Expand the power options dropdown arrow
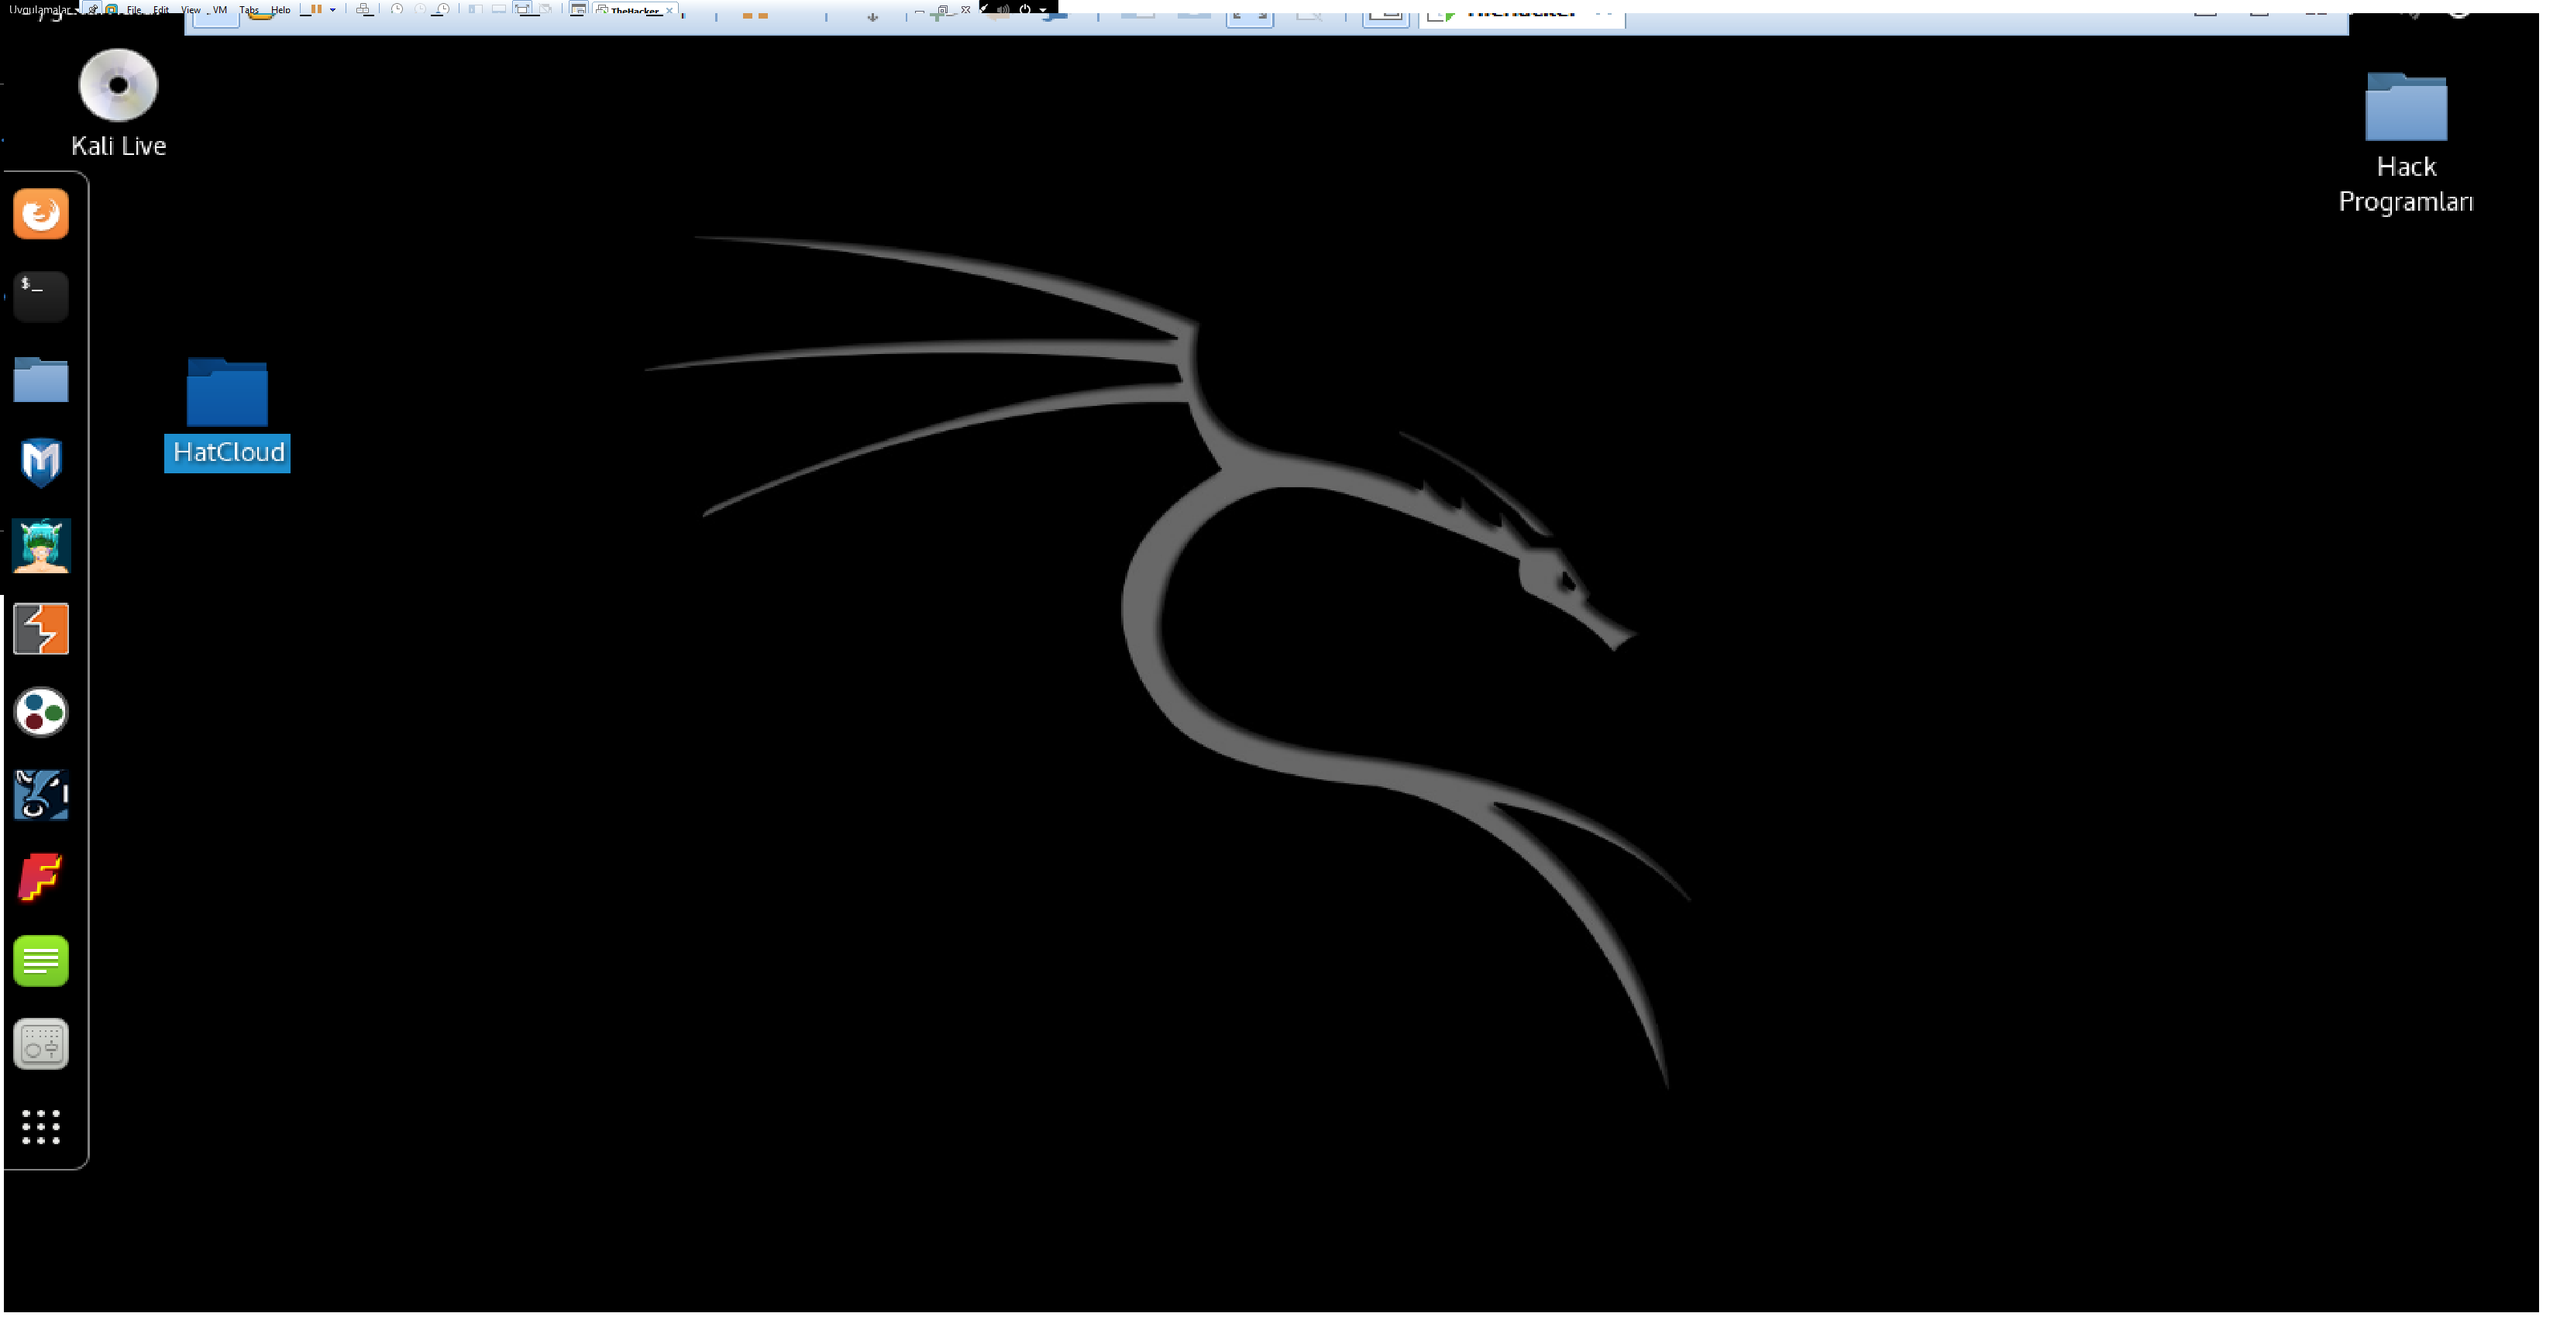This screenshot has height=1320, width=2560. [x=333, y=9]
